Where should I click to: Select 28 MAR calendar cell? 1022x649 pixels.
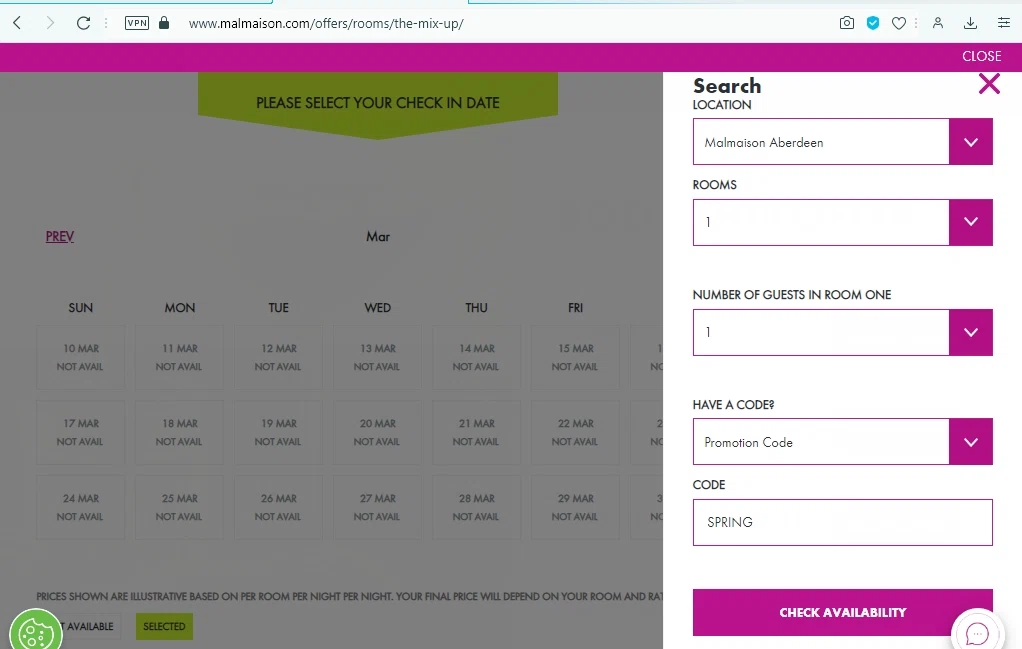[476, 508]
